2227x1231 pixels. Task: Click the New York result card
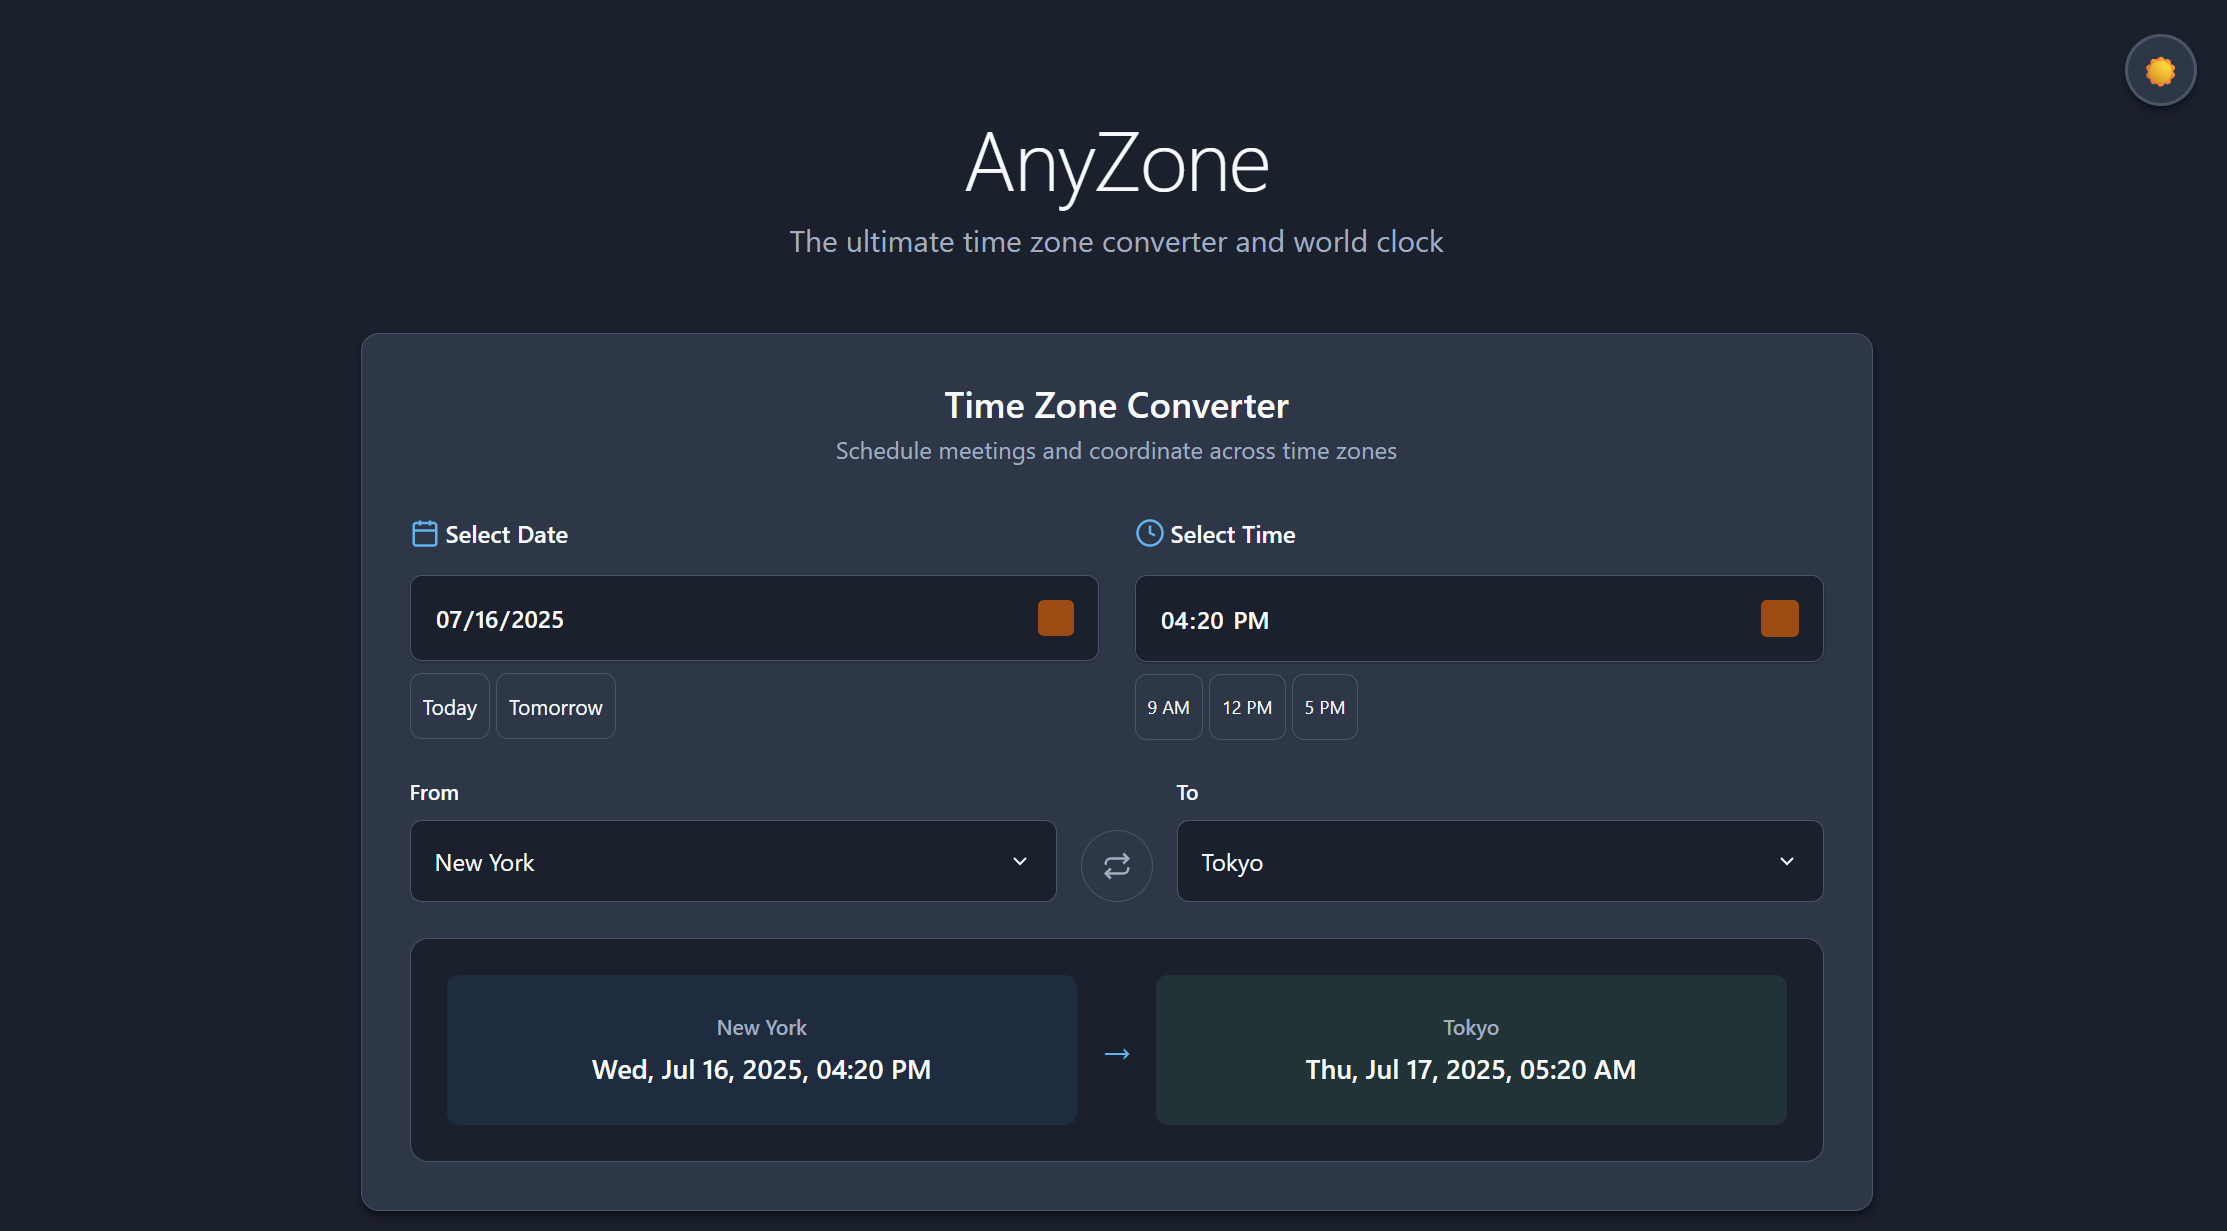[x=761, y=1050]
